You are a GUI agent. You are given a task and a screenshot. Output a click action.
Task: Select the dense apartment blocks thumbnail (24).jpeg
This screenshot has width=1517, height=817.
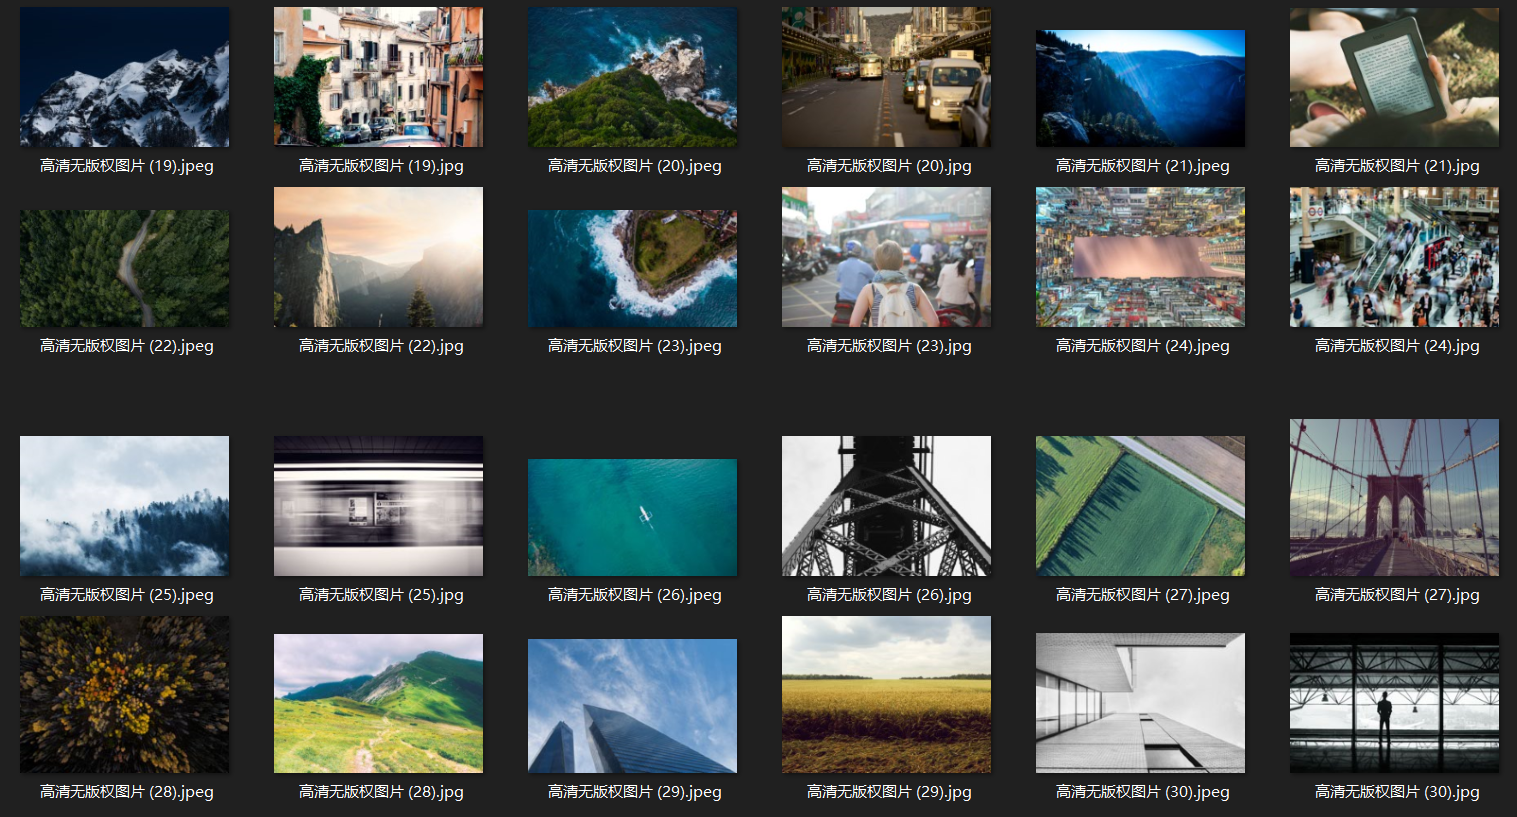tap(1140, 257)
